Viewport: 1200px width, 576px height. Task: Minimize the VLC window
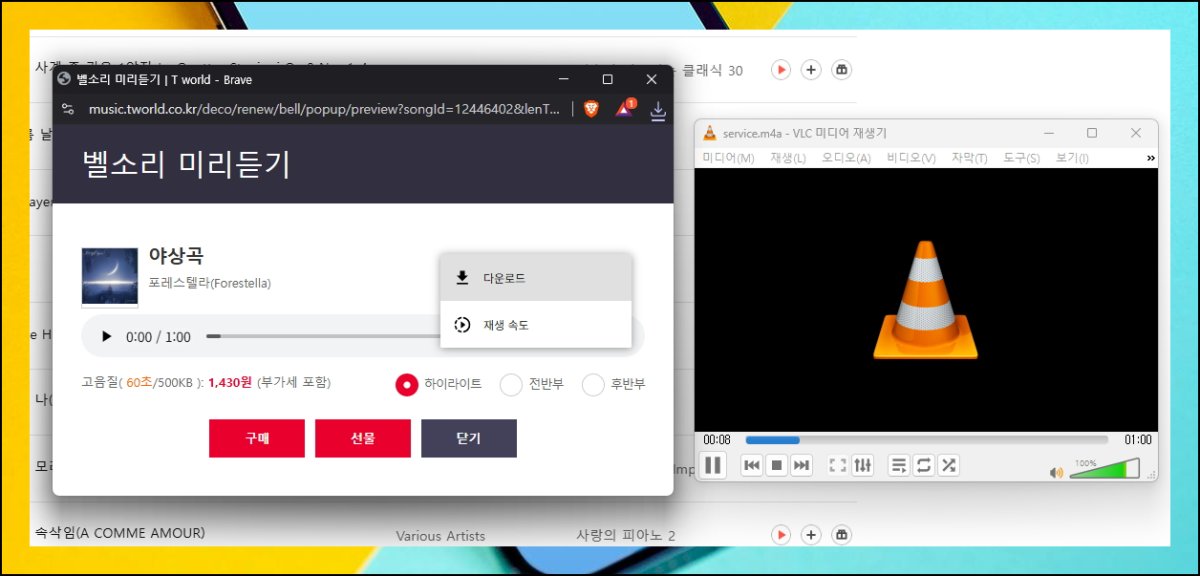click(x=1048, y=133)
